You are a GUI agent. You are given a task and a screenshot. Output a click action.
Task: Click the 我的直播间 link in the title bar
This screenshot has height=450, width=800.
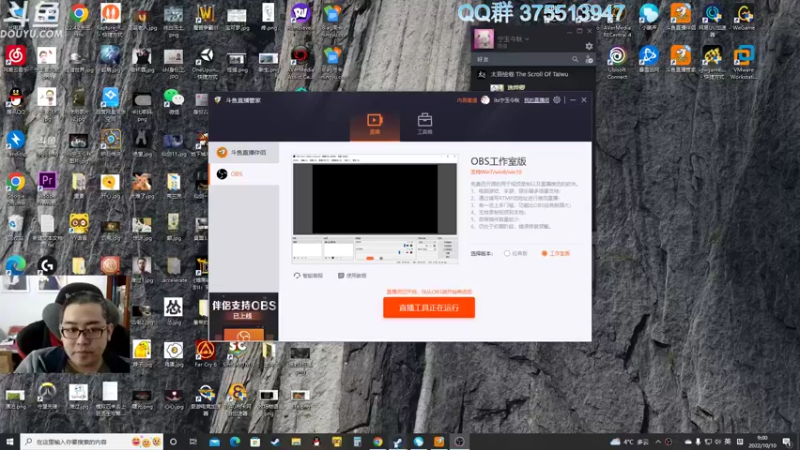[x=536, y=101]
